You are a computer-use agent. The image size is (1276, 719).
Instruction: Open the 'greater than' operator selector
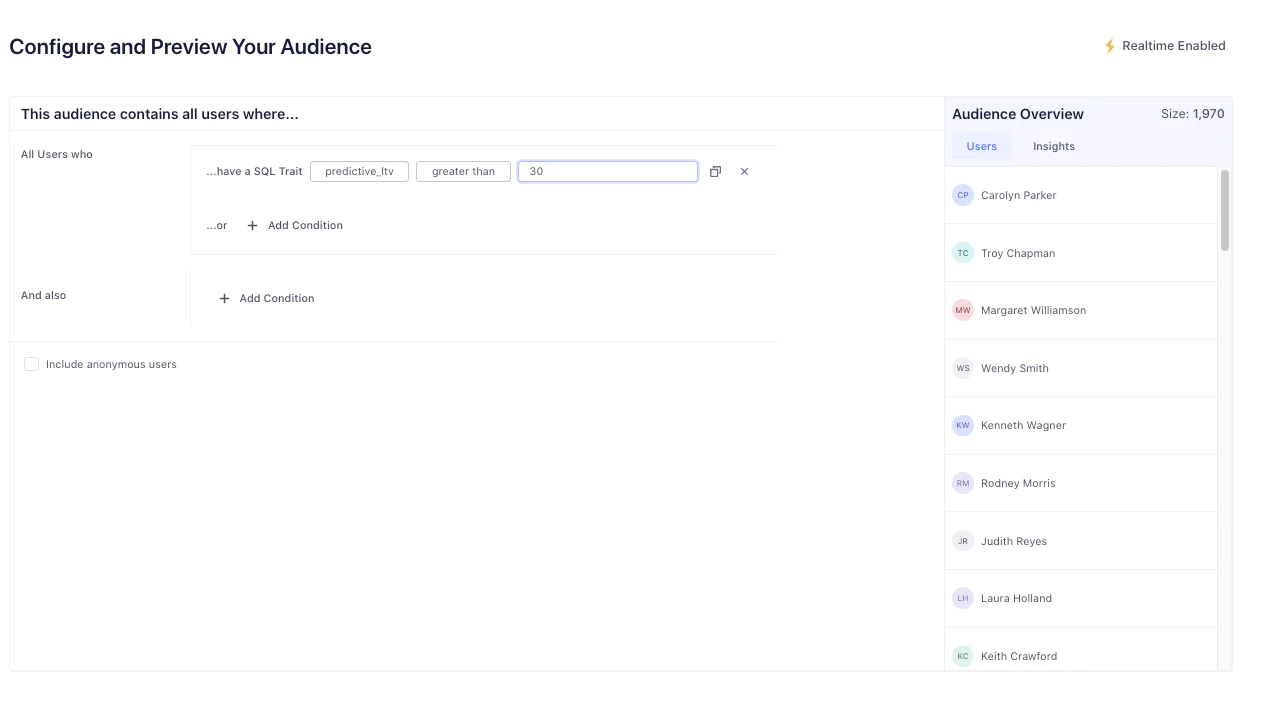click(463, 171)
